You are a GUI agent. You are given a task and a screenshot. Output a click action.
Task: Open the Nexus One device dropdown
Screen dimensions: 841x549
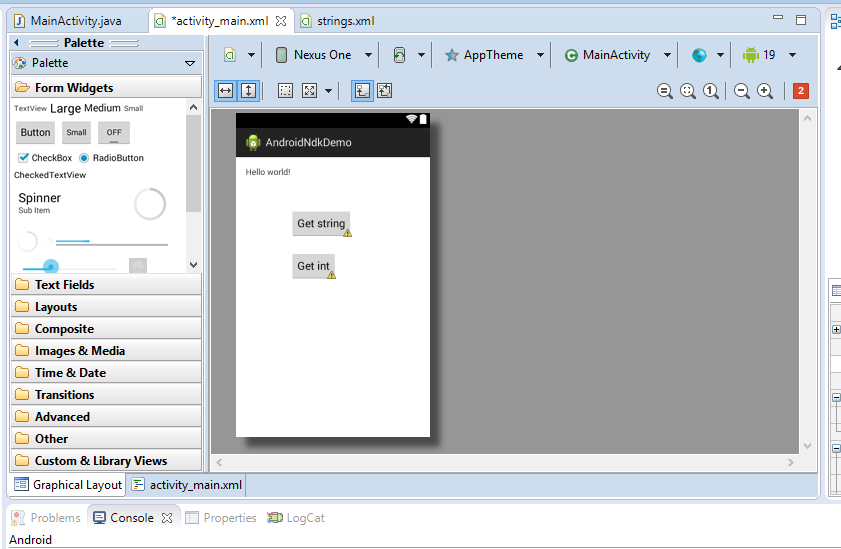323,55
